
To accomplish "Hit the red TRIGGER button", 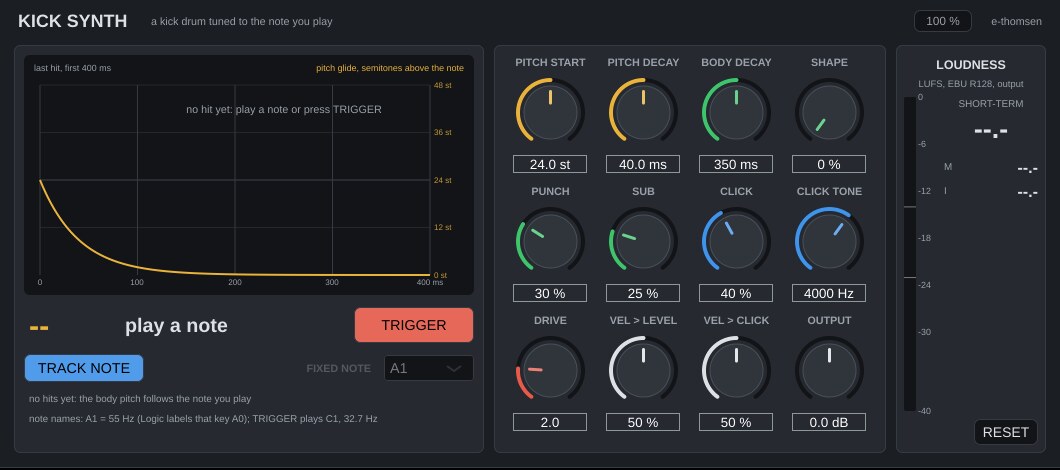I will [414, 325].
